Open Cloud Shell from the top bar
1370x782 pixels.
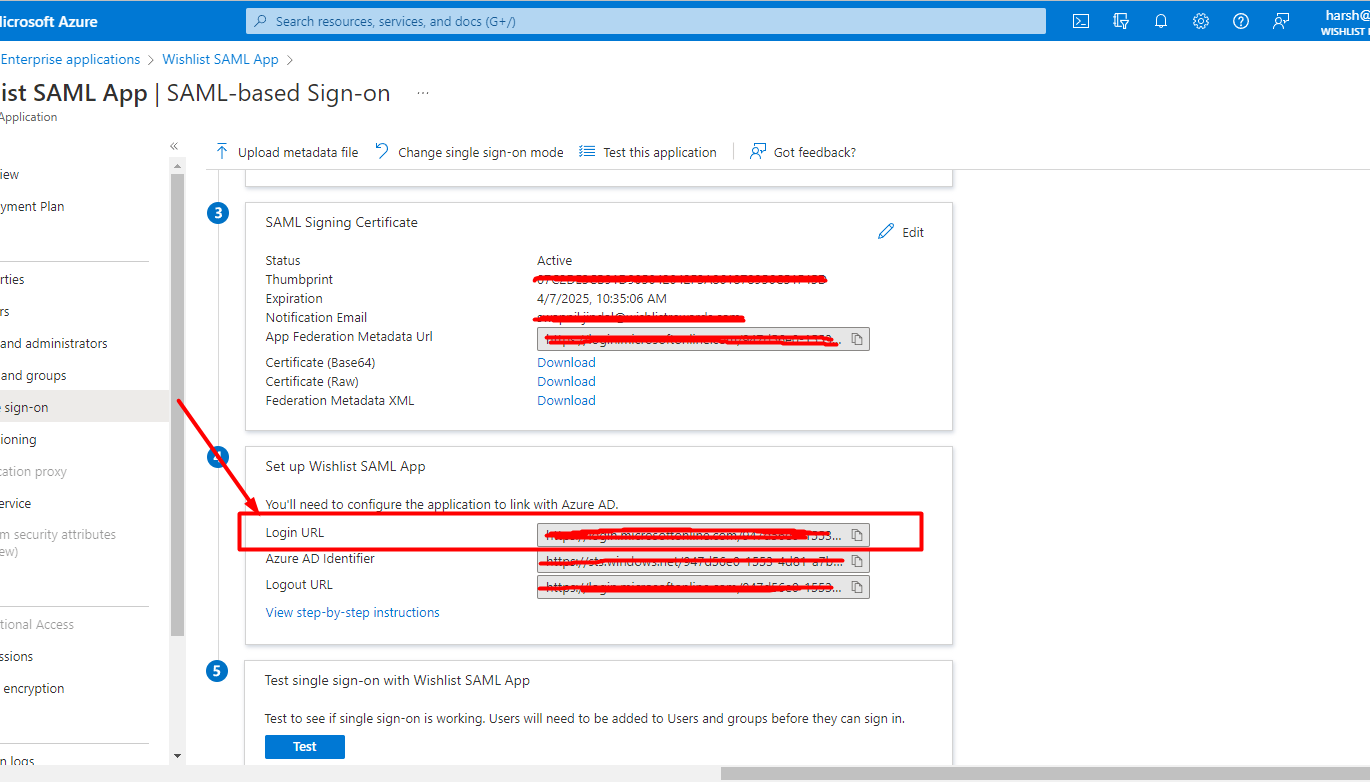pos(1081,21)
